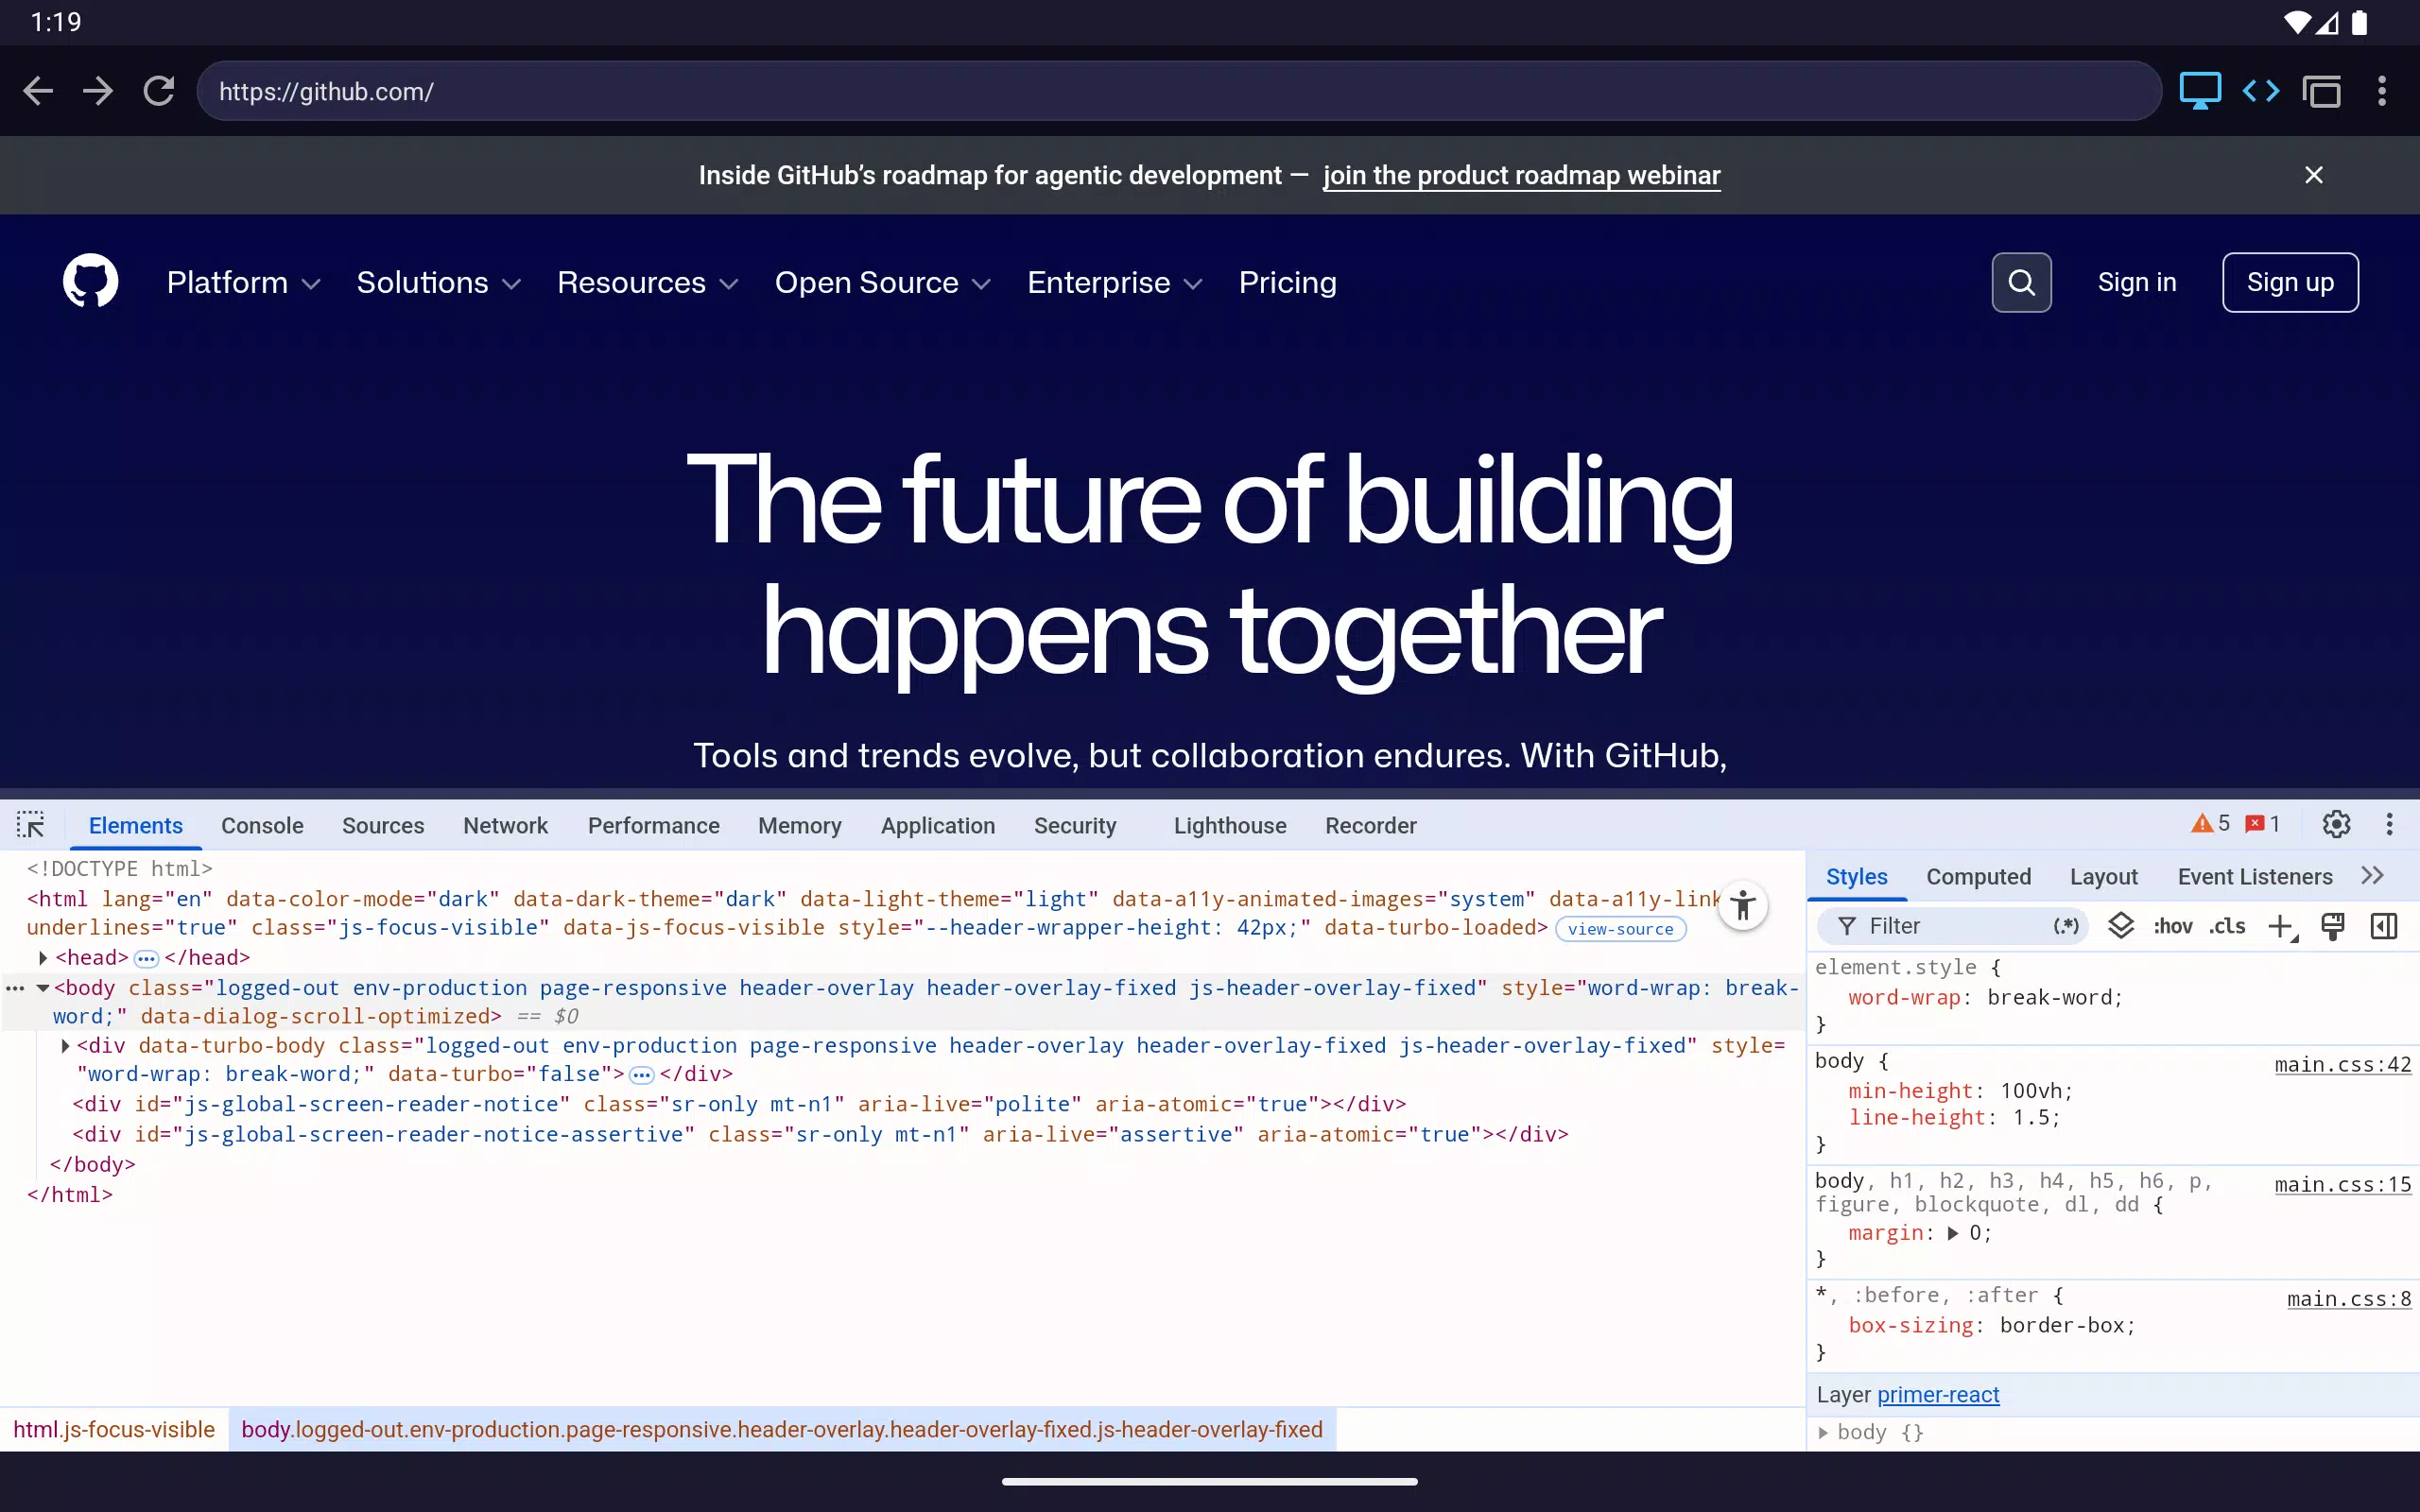Open the Sources tab
Image resolution: width=2420 pixels, height=1512 pixels.
tap(383, 825)
